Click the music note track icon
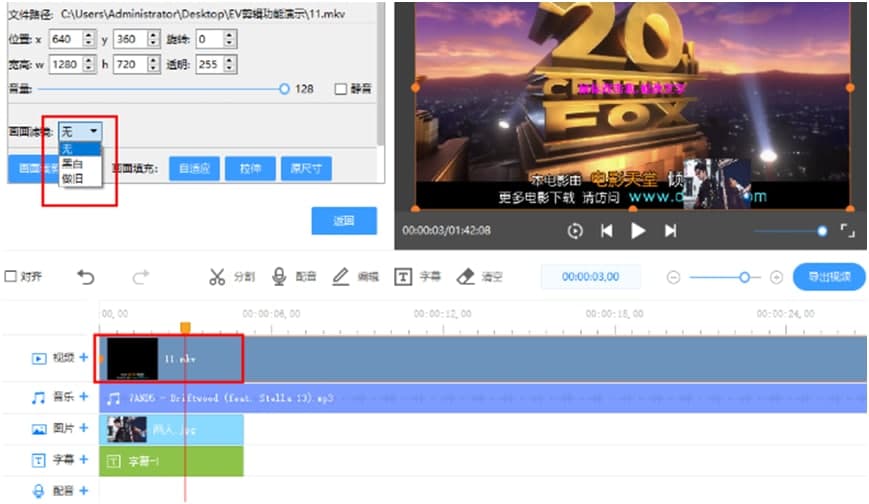 click(38, 398)
